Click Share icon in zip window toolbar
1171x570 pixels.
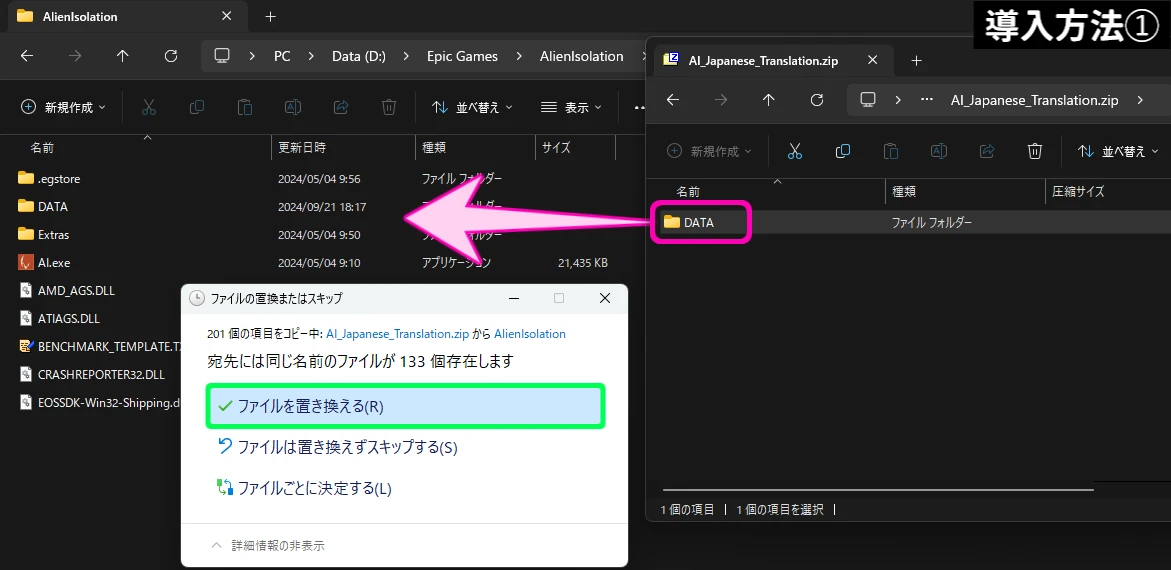[x=987, y=151]
